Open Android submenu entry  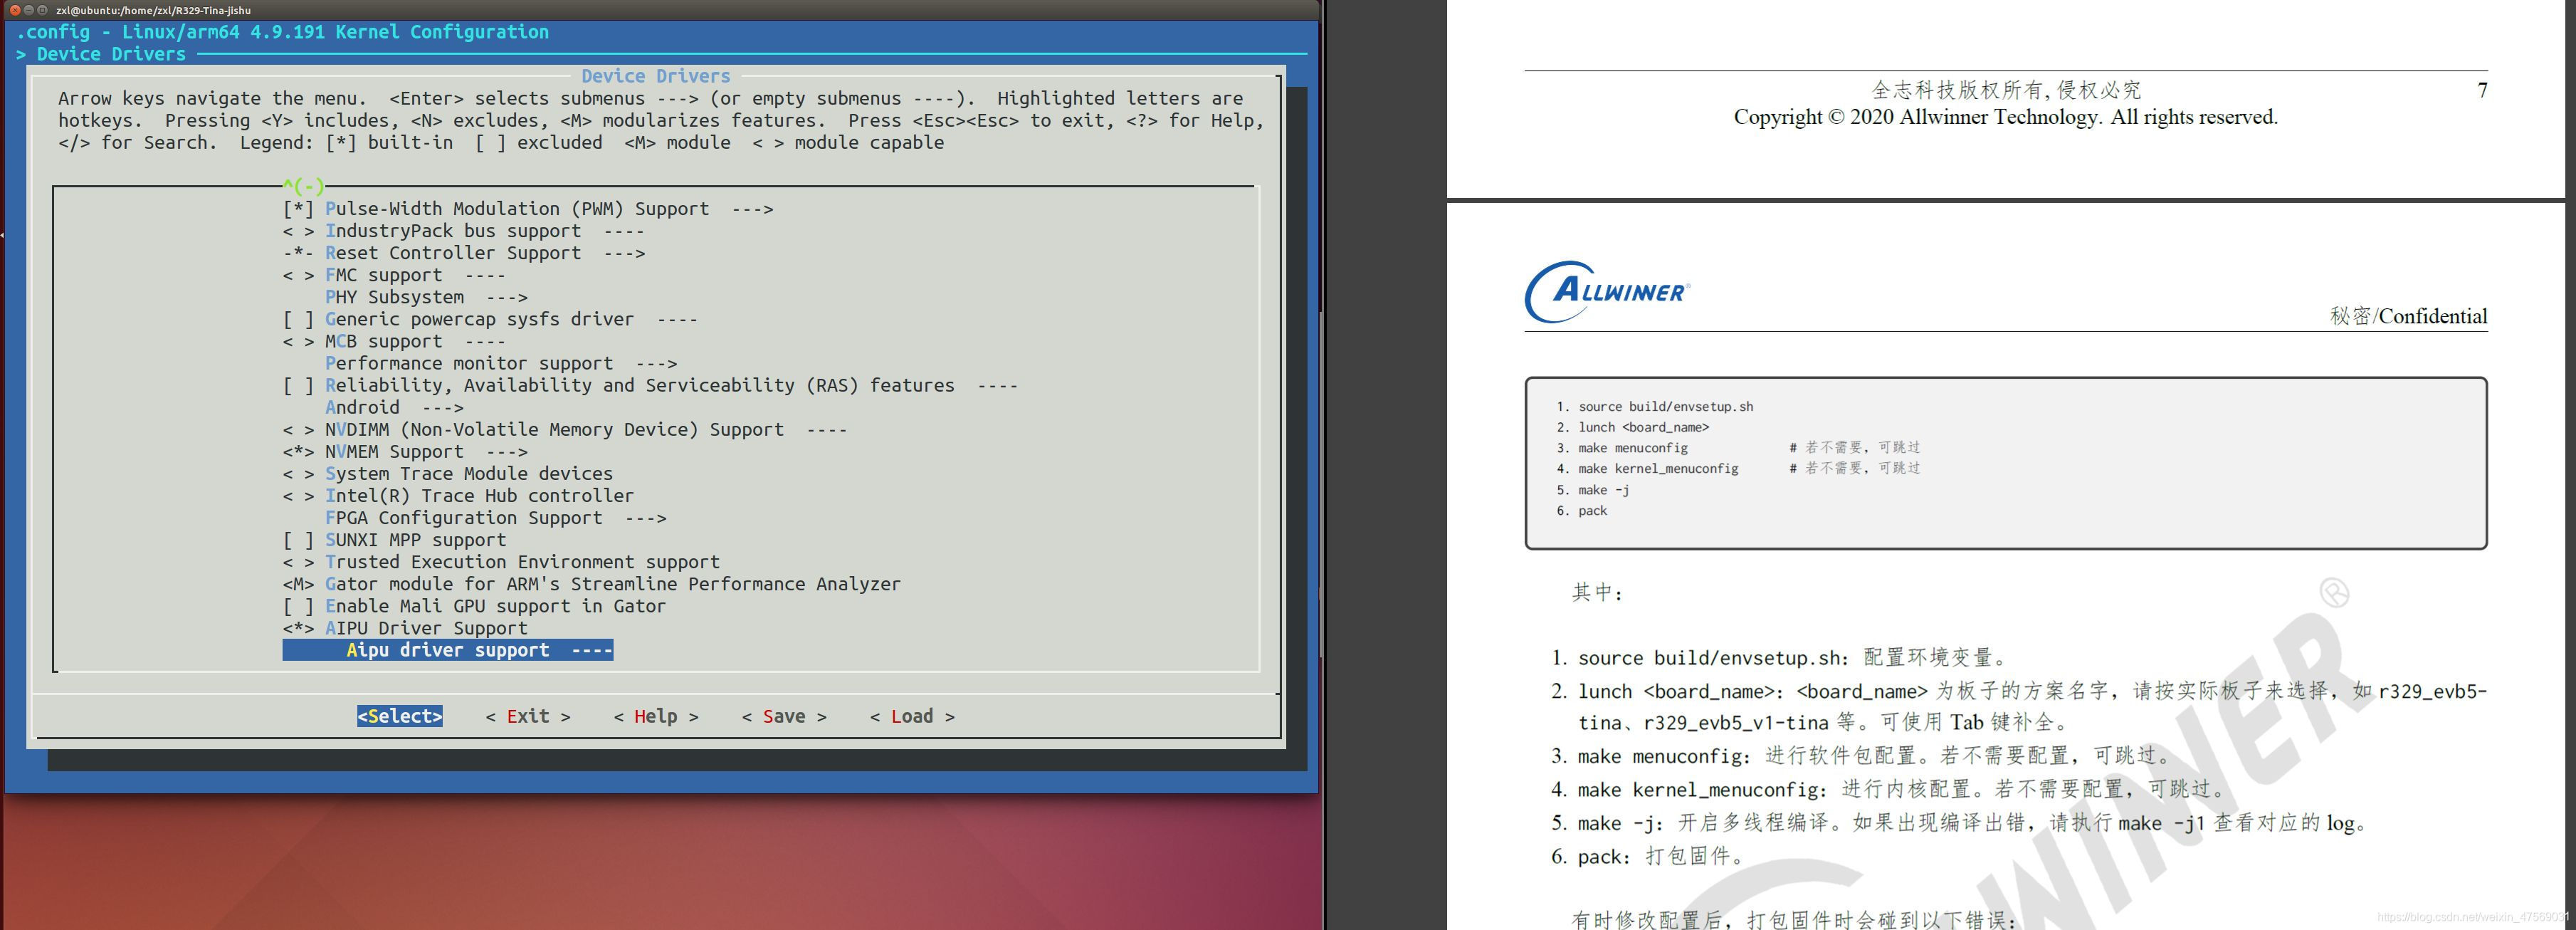point(394,408)
